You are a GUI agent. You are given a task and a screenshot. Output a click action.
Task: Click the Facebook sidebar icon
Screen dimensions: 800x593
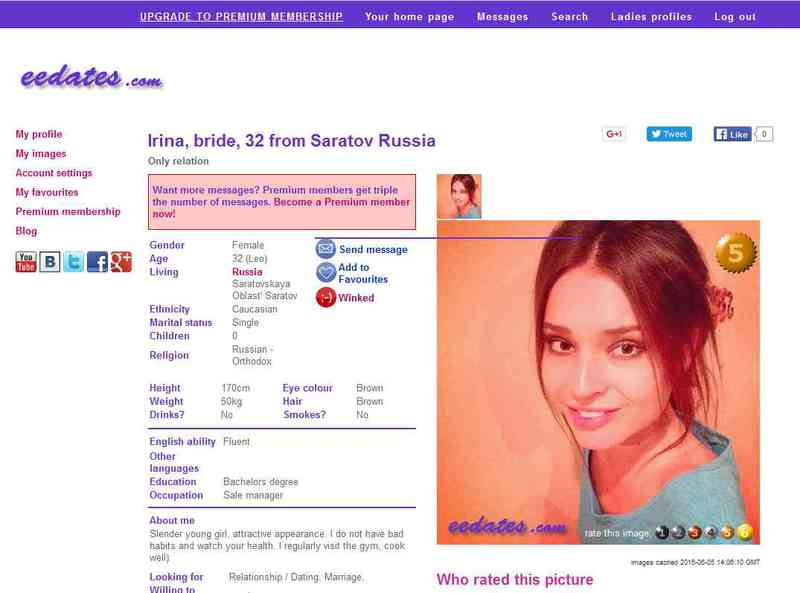click(x=97, y=262)
